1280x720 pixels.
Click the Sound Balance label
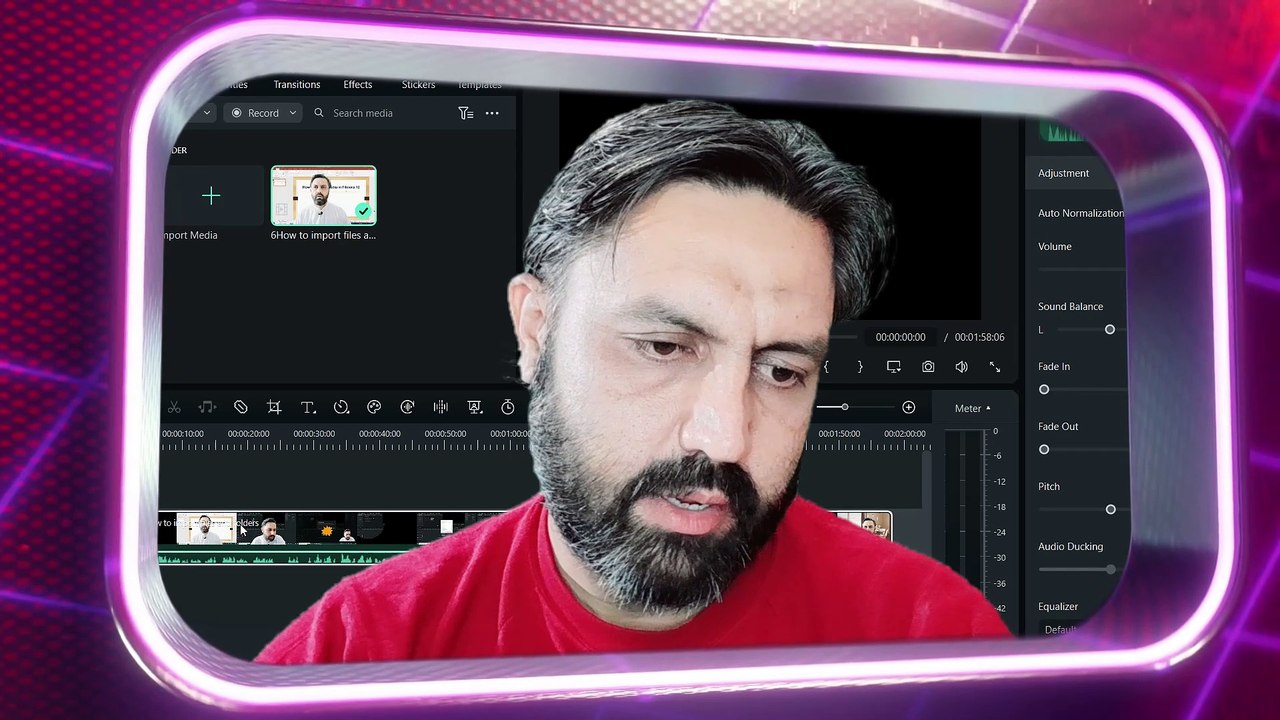(x=1070, y=306)
